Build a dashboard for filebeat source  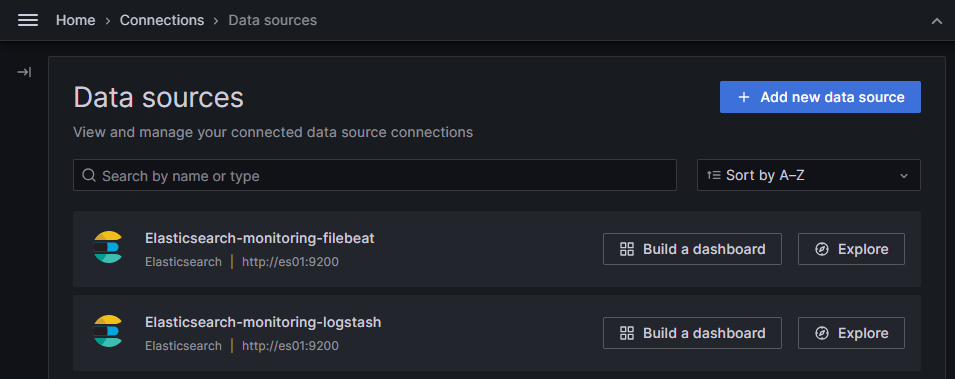(x=692, y=249)
